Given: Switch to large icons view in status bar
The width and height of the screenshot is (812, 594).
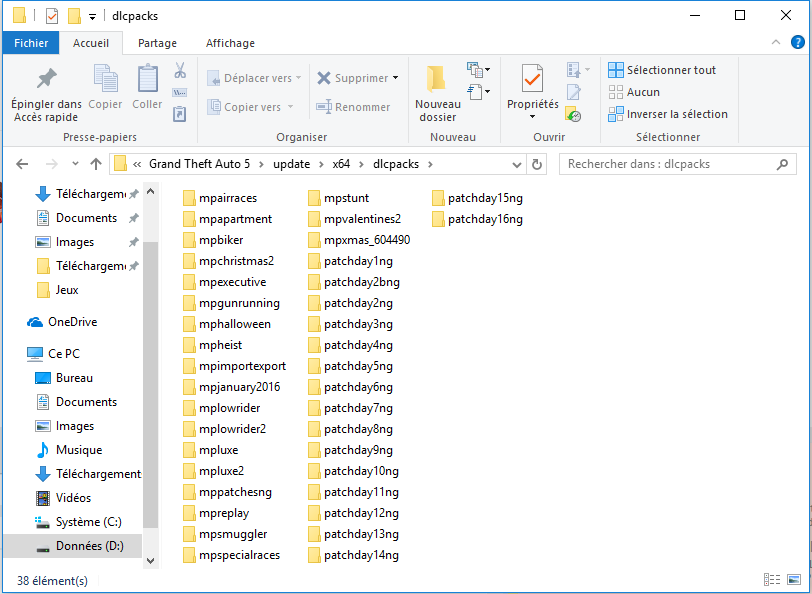Looking at the screenshot, I should click(x=794, y=579).
